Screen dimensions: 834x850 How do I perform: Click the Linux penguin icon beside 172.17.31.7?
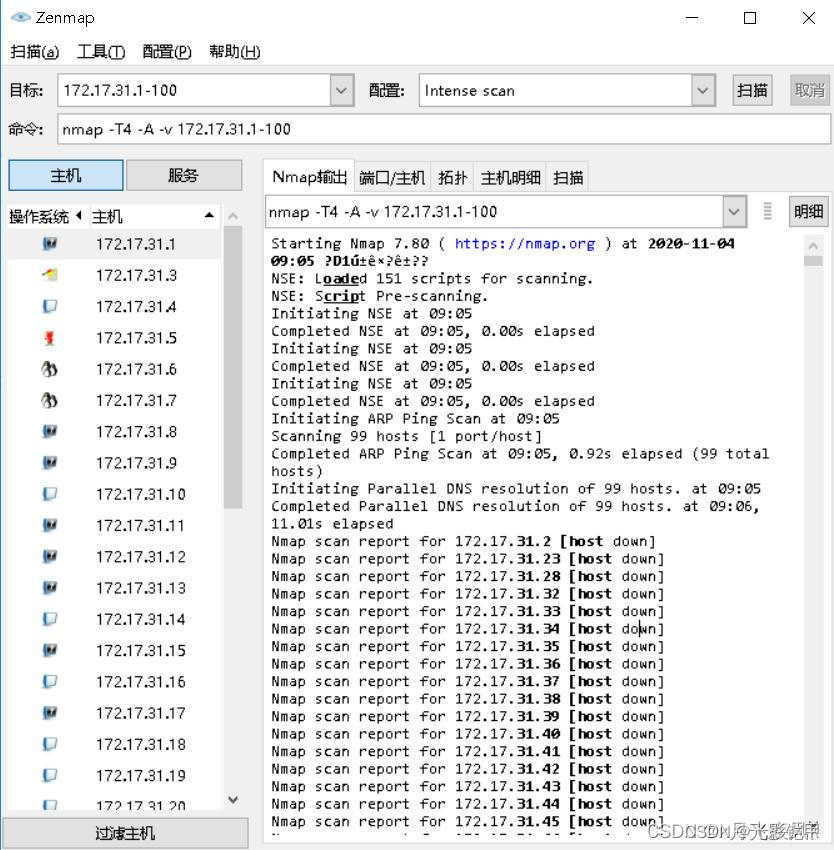click(49, 400)
